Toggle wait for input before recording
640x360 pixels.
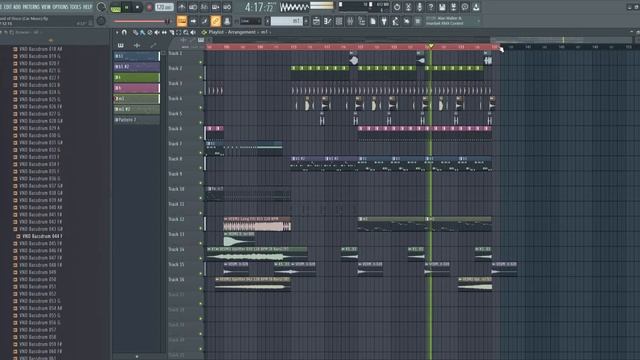tap(193, 7)
